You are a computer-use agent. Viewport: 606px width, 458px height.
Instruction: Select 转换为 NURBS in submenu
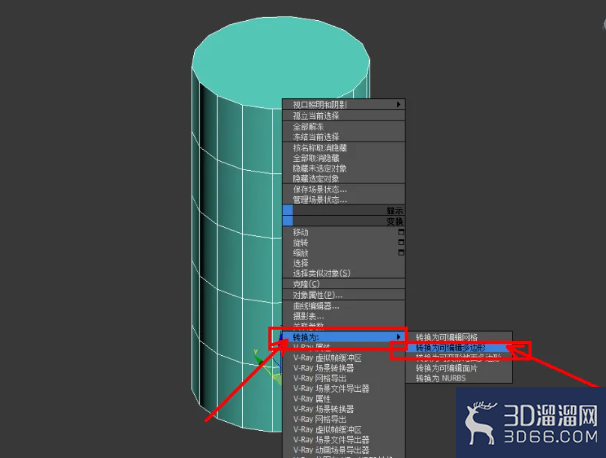click(x=459, y=378)
